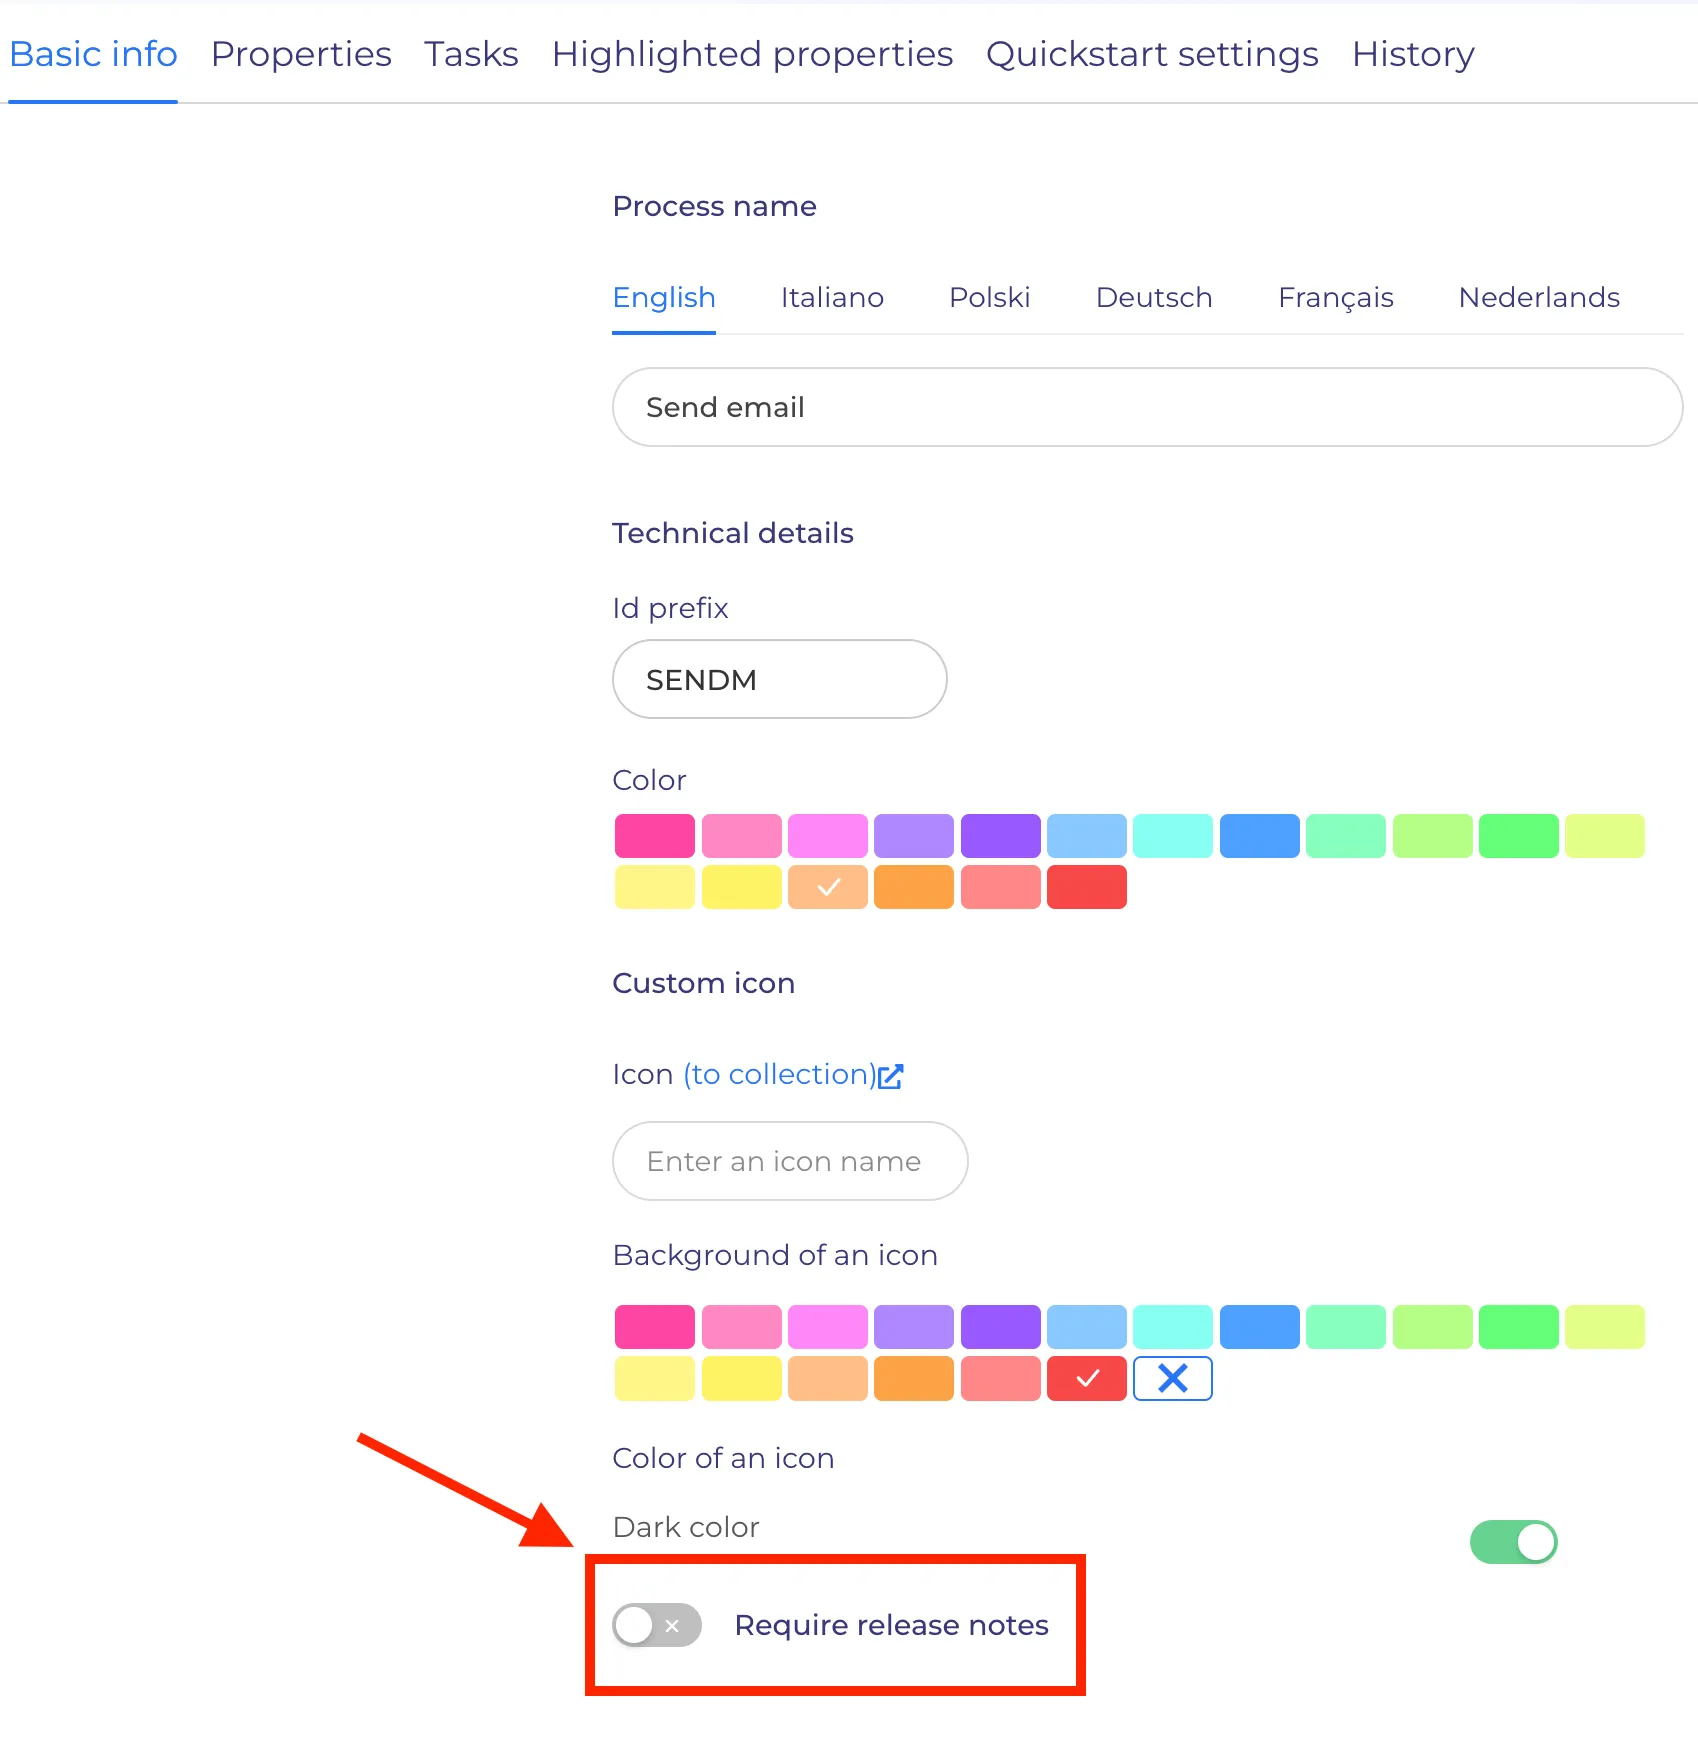Select checked red swatch for icon background
The width and height of the screenshot is (1698, 1742).
point(1087,1379)
